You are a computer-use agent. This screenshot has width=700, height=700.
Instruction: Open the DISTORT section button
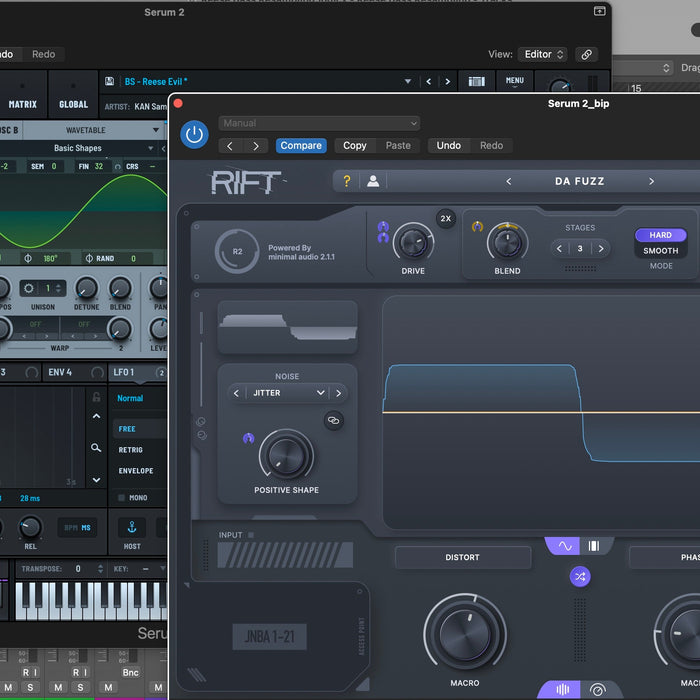pyautogui.click(x=462, y=557)
